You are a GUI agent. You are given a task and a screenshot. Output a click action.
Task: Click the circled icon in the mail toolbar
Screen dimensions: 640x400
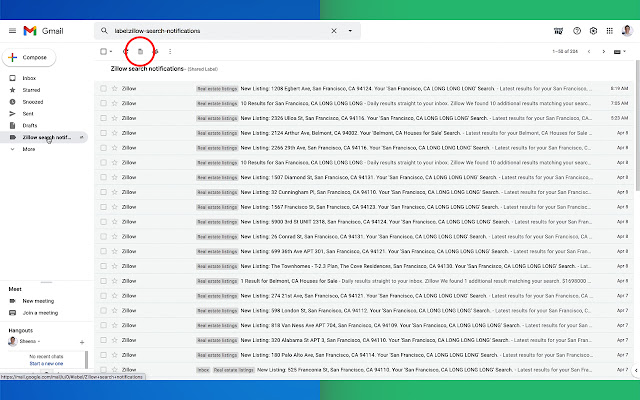click(141, 51)
